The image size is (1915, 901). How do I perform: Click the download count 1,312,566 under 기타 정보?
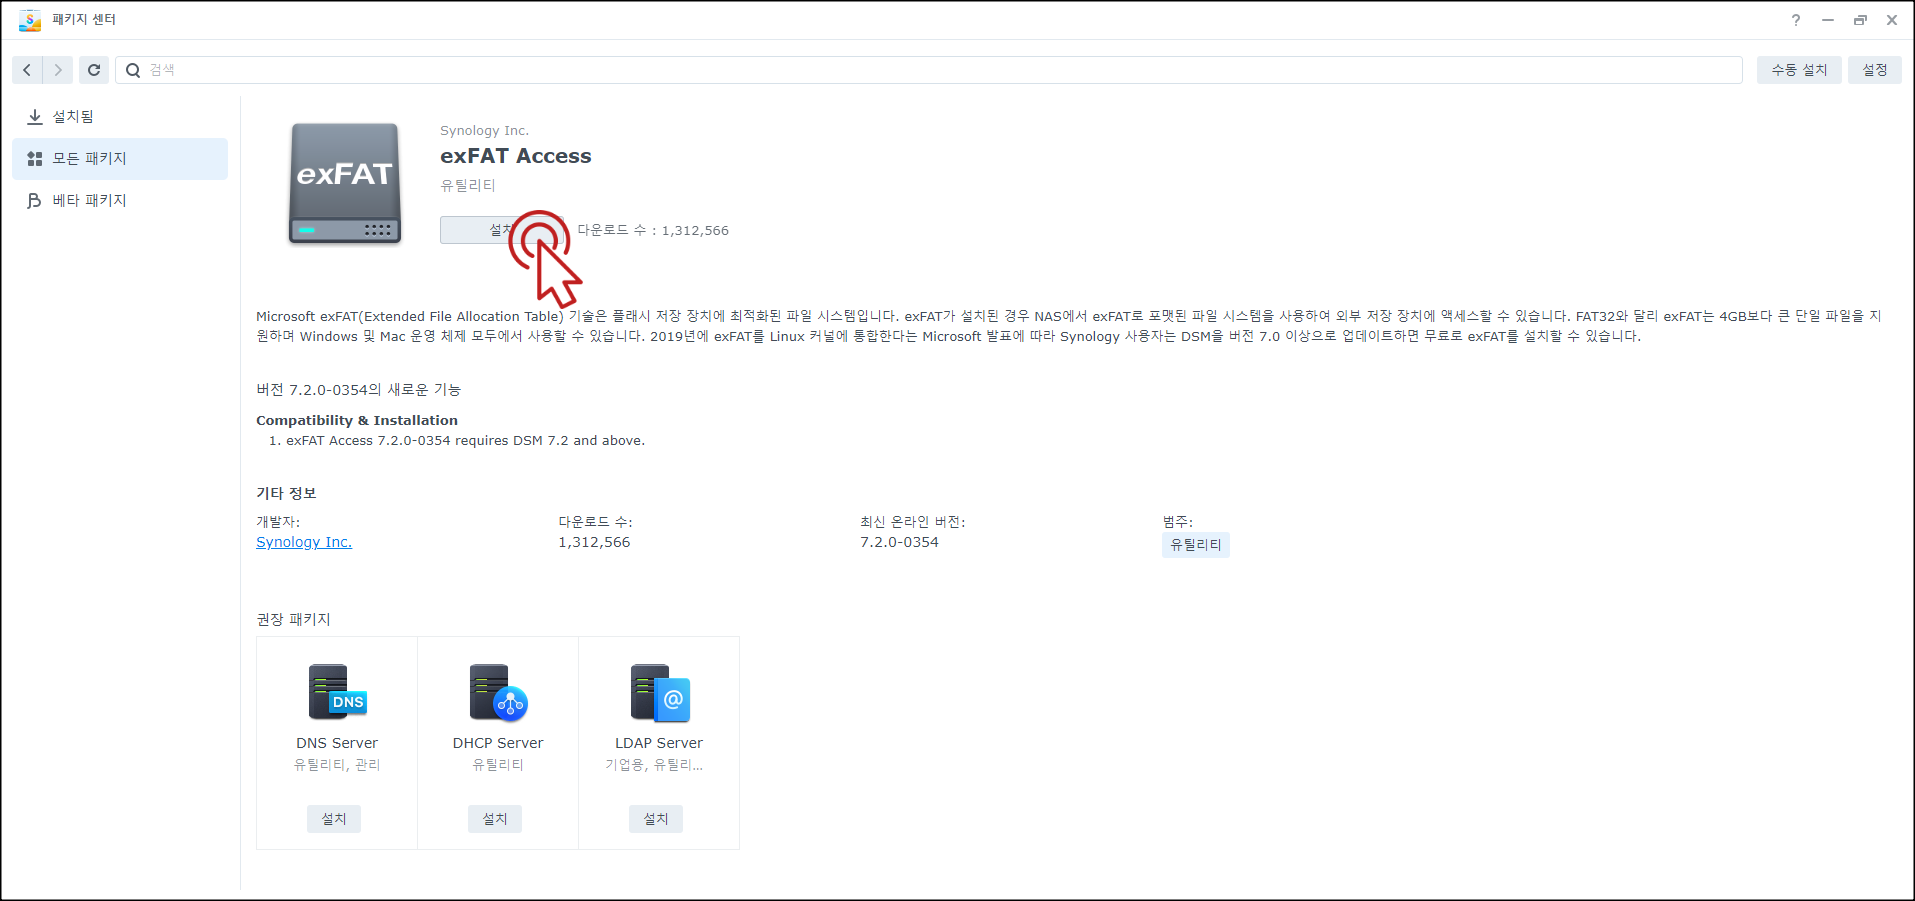(x=594, y=542)
